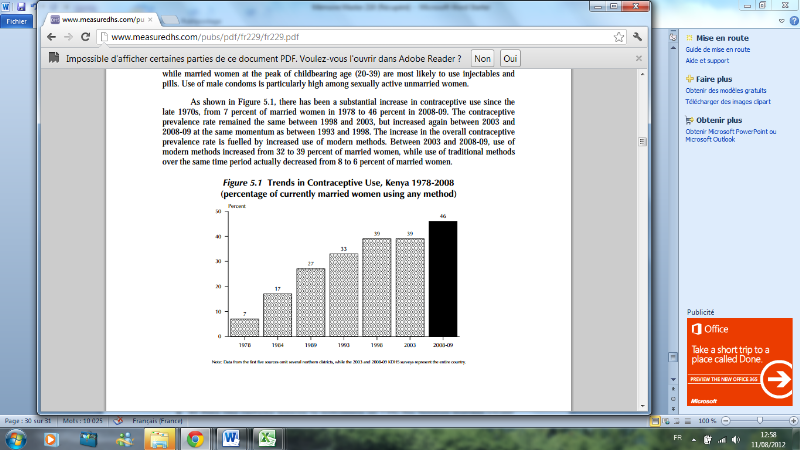Screen dimensions: 800x450
Task: Open Word Help question mark icon
Action: [x=794, y=21]
